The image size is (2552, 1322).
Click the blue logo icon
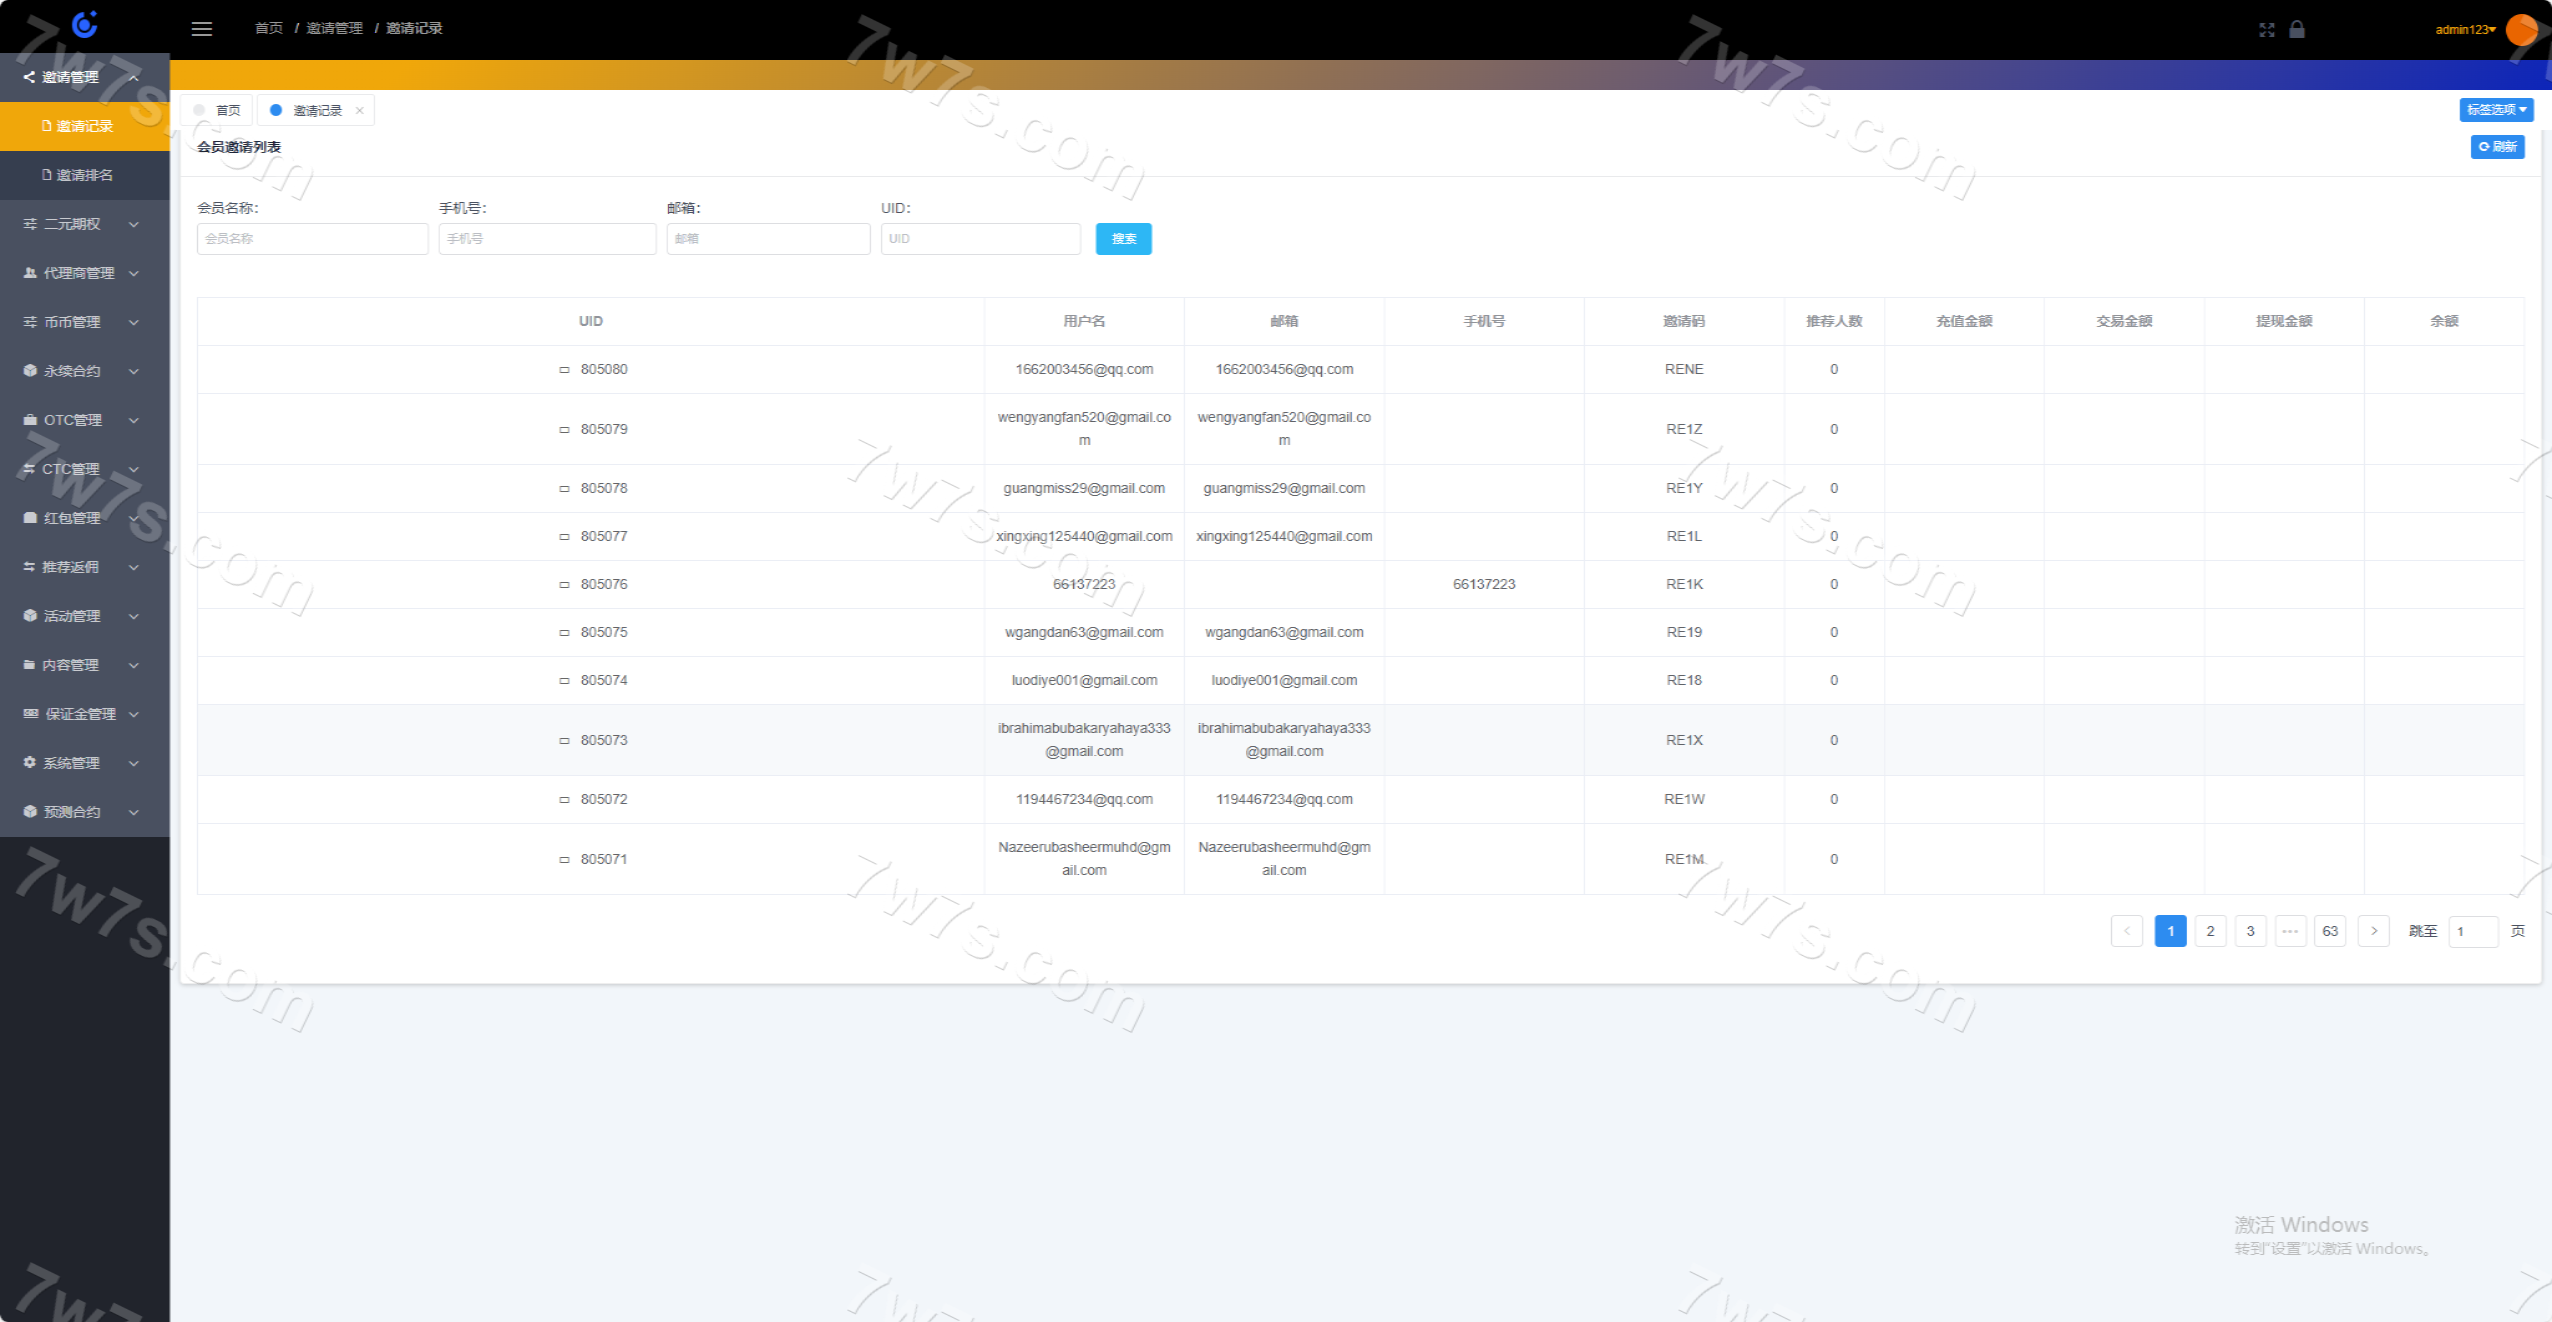pos(85,24)
